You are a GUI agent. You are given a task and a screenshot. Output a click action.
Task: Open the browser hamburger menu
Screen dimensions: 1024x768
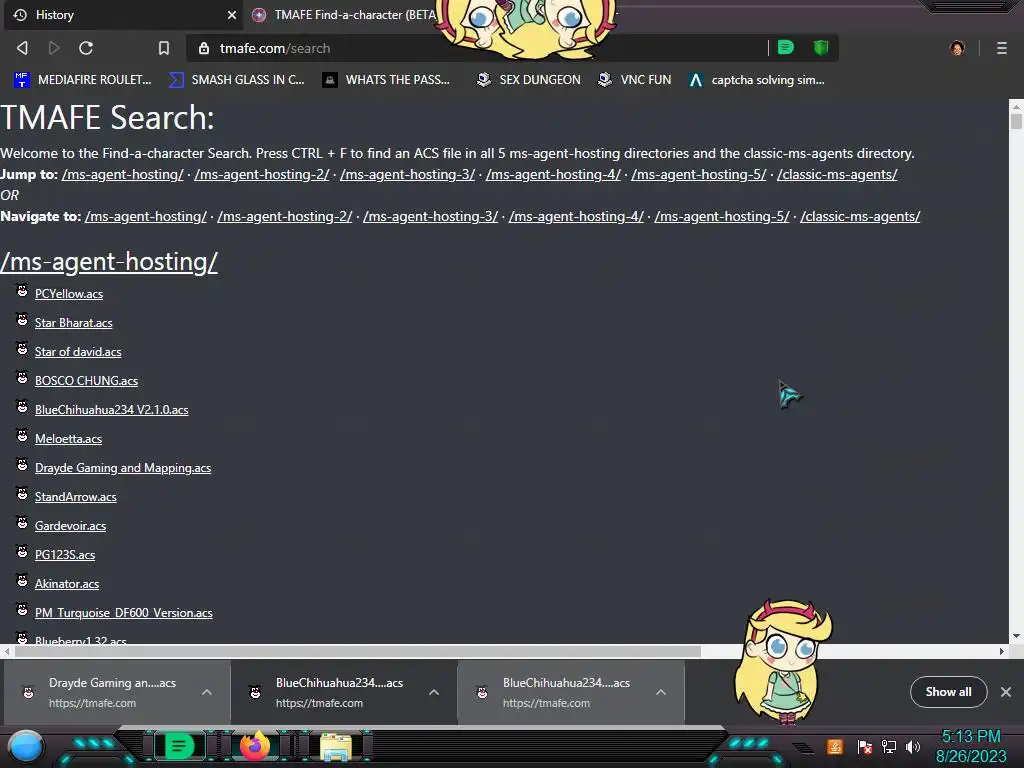pyautogui.click(x=1002, y=48)
